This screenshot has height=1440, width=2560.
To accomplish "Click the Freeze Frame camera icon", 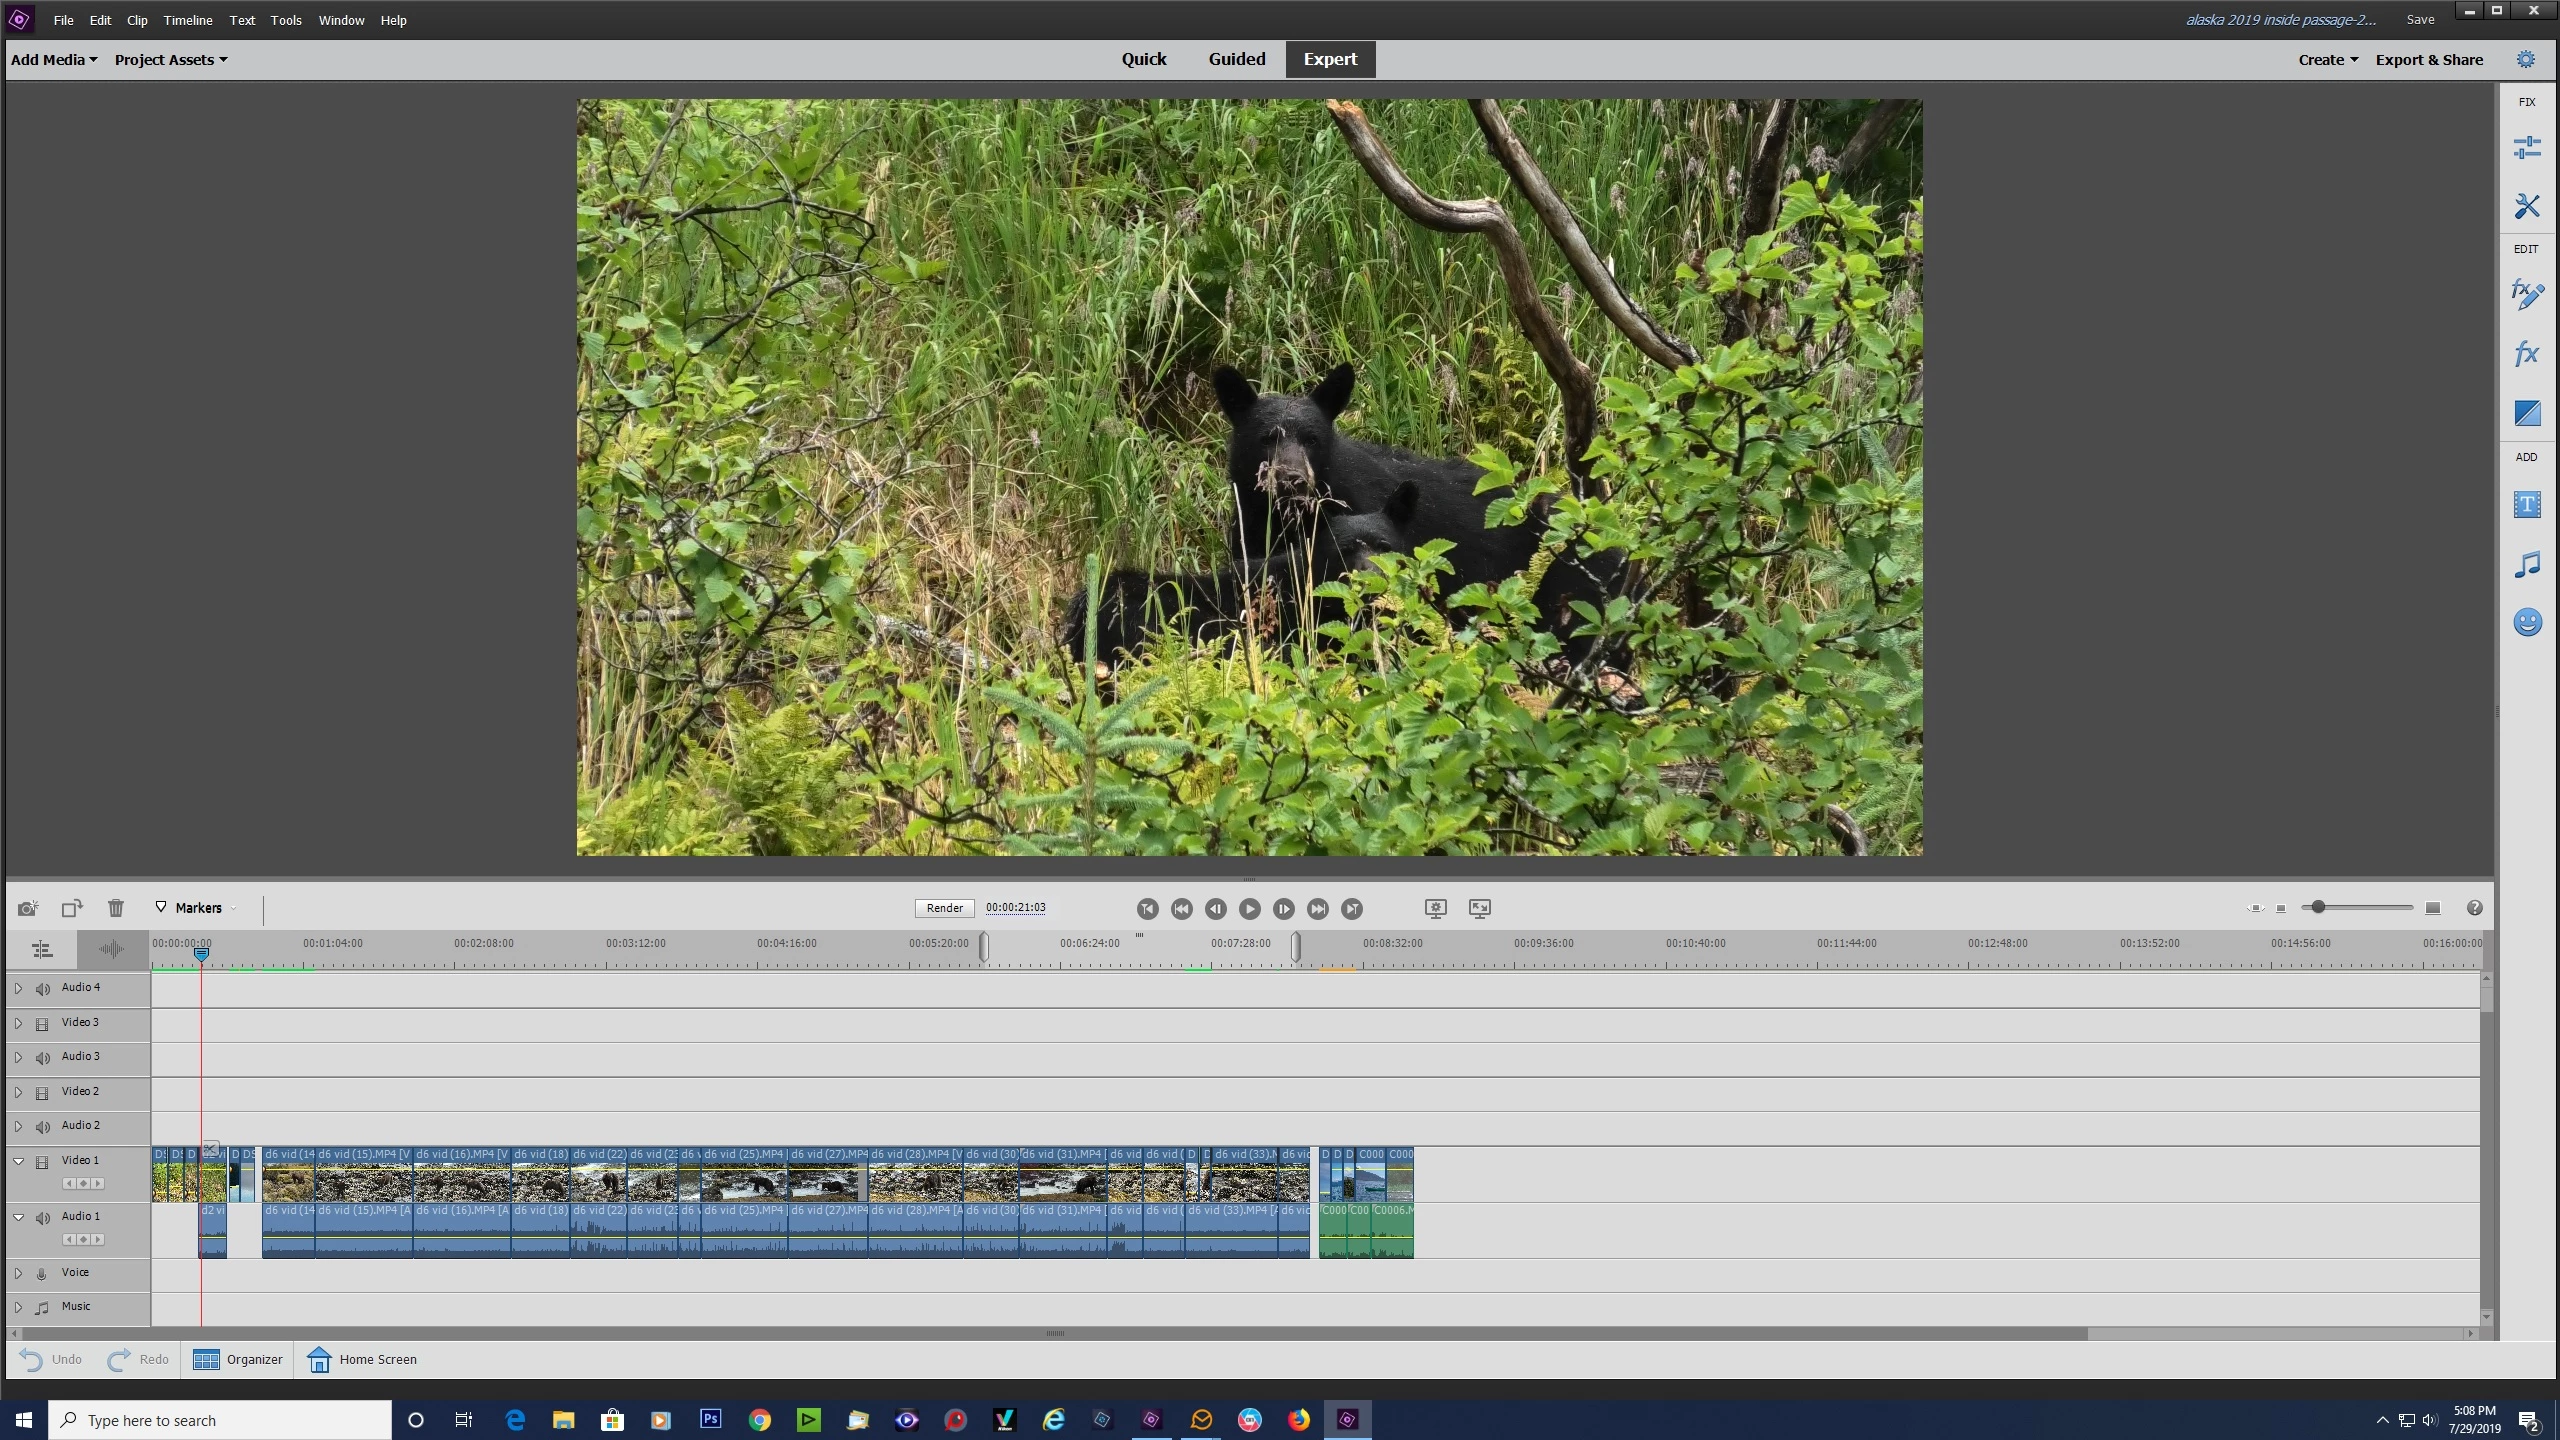I will [28, 908].
